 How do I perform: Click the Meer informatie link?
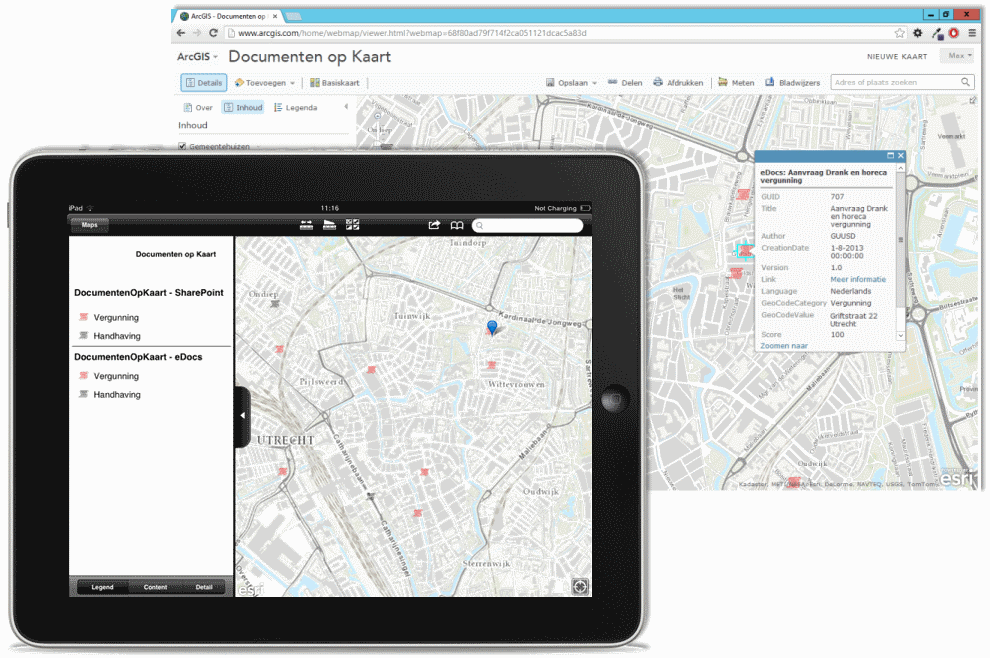[857, 279]
